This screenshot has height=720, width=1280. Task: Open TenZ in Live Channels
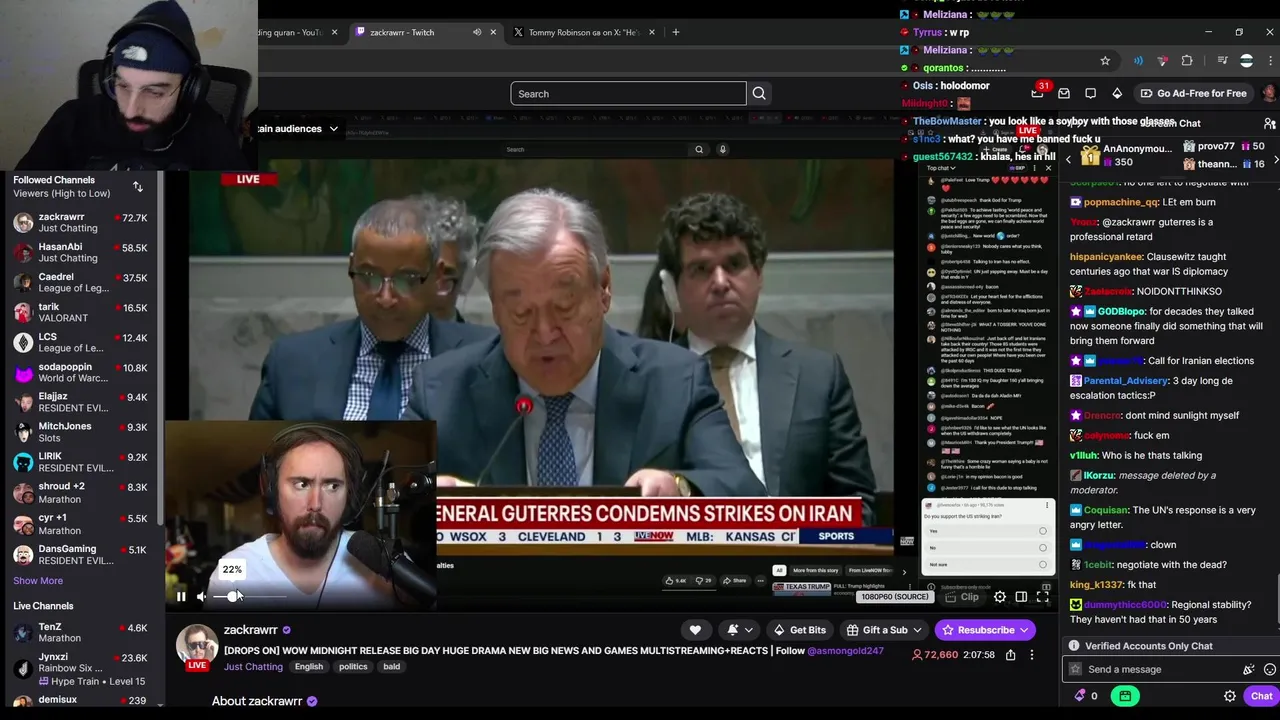click(x=80, y=633)
